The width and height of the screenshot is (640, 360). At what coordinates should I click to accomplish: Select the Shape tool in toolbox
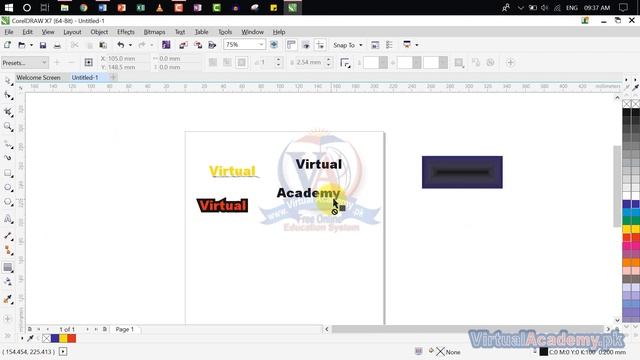tap(8, 96)
